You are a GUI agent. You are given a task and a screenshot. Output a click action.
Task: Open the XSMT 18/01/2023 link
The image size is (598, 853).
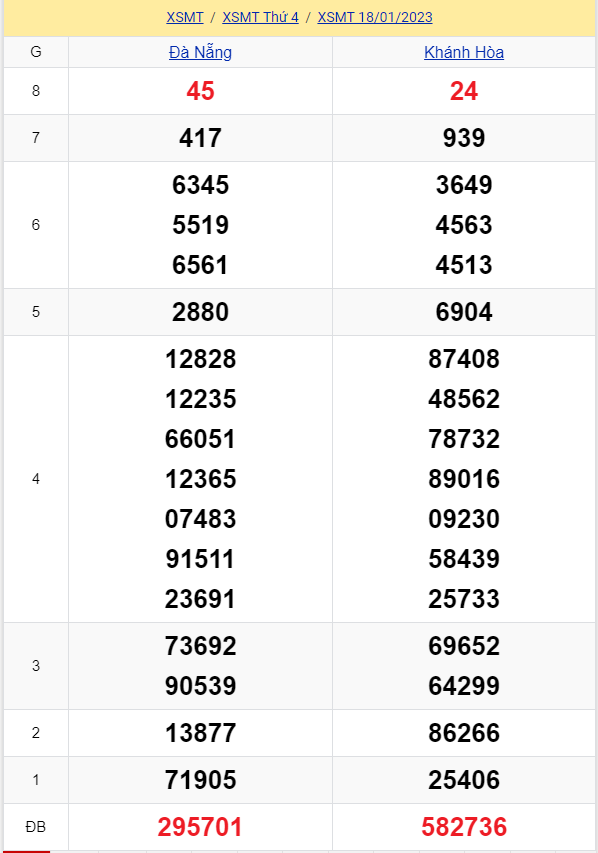click(x=375, y=17)
